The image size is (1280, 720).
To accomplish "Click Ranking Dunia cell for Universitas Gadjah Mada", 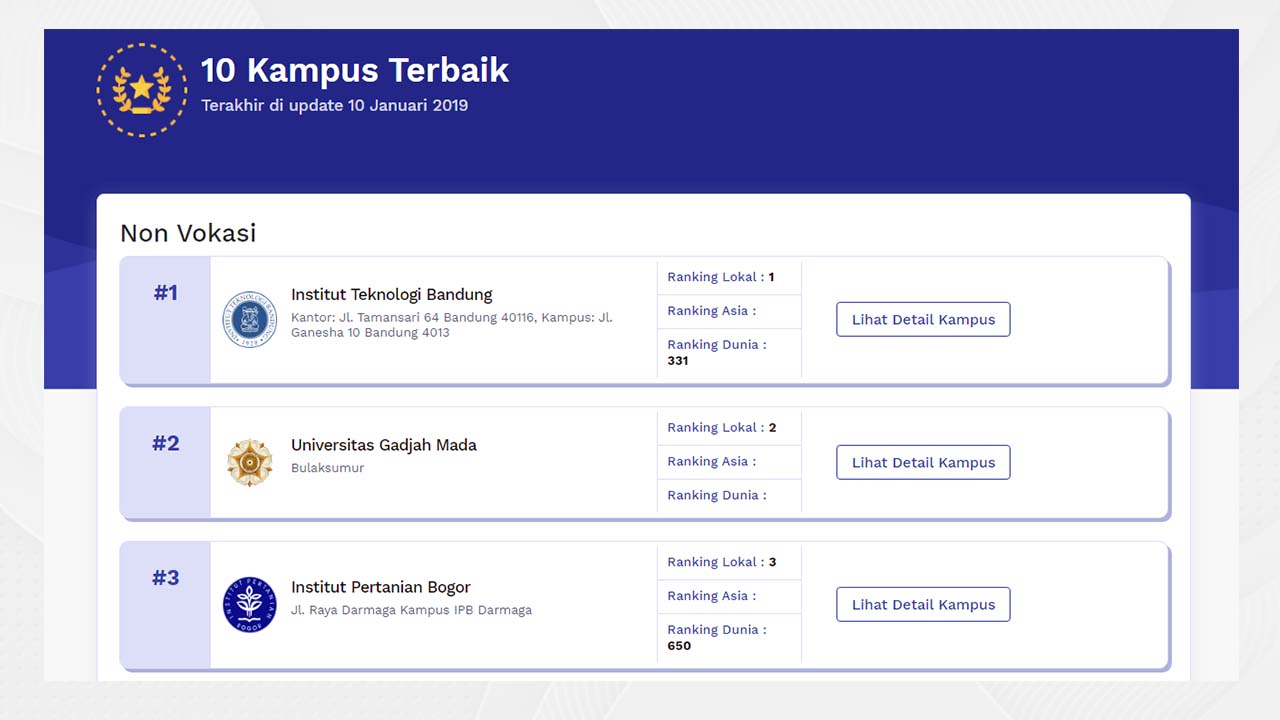I will pos(729,495).
